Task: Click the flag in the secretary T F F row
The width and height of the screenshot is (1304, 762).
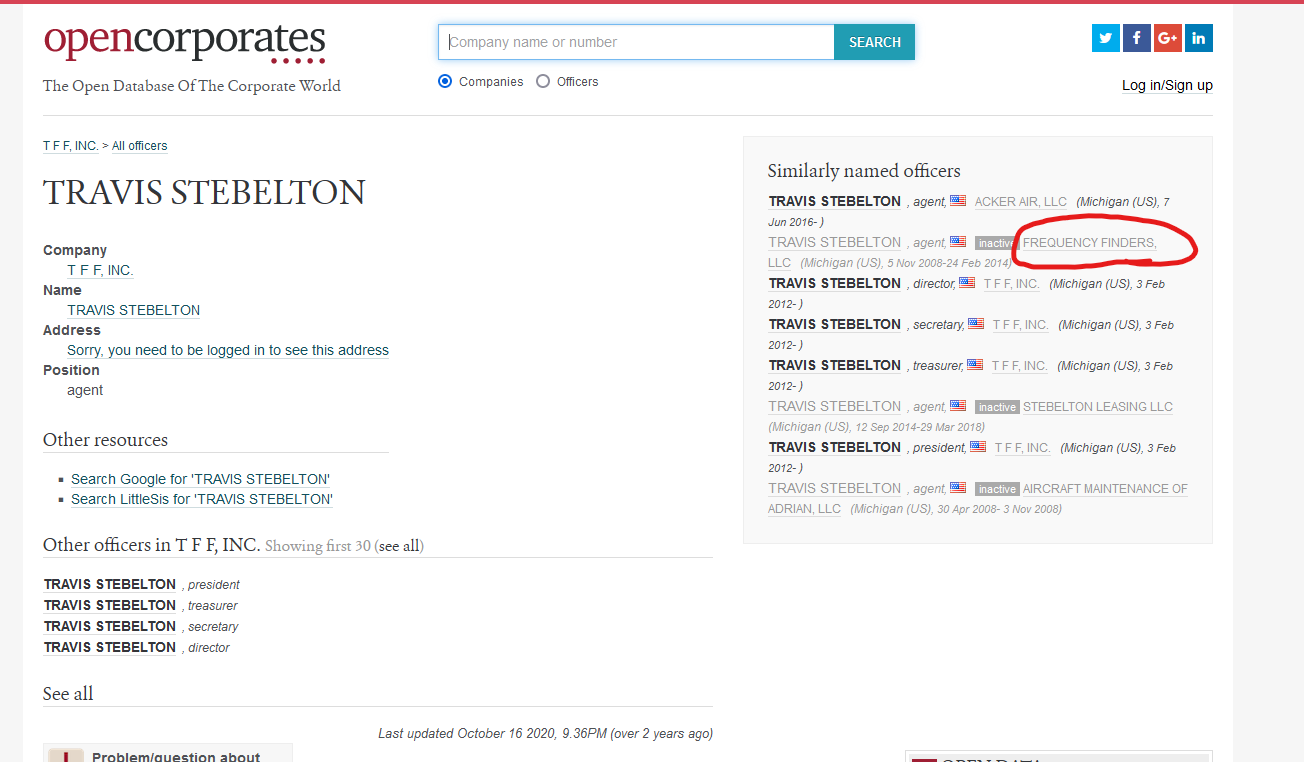Action: pos(976,324)
